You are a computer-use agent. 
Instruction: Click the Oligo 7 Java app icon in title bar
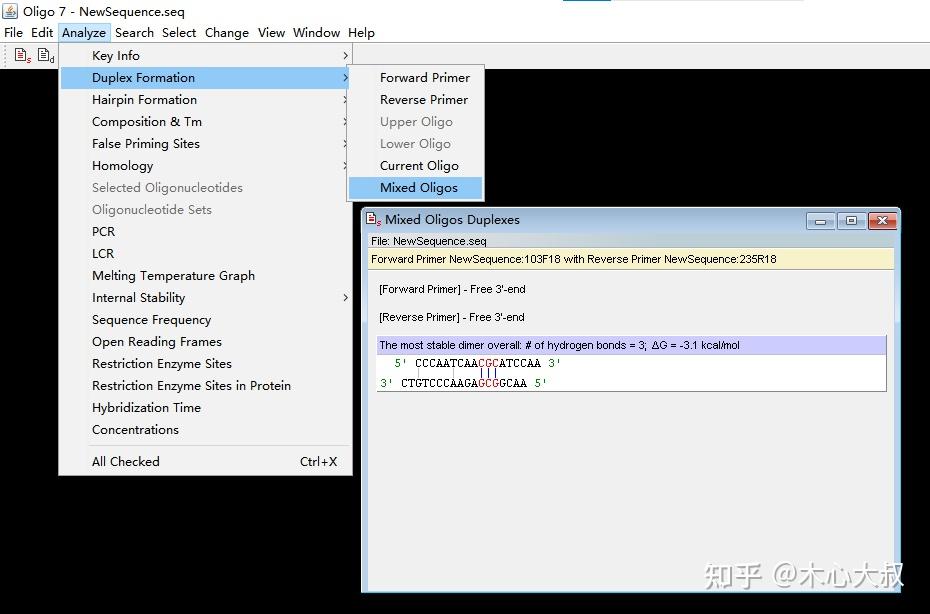(x=10, y=11)
